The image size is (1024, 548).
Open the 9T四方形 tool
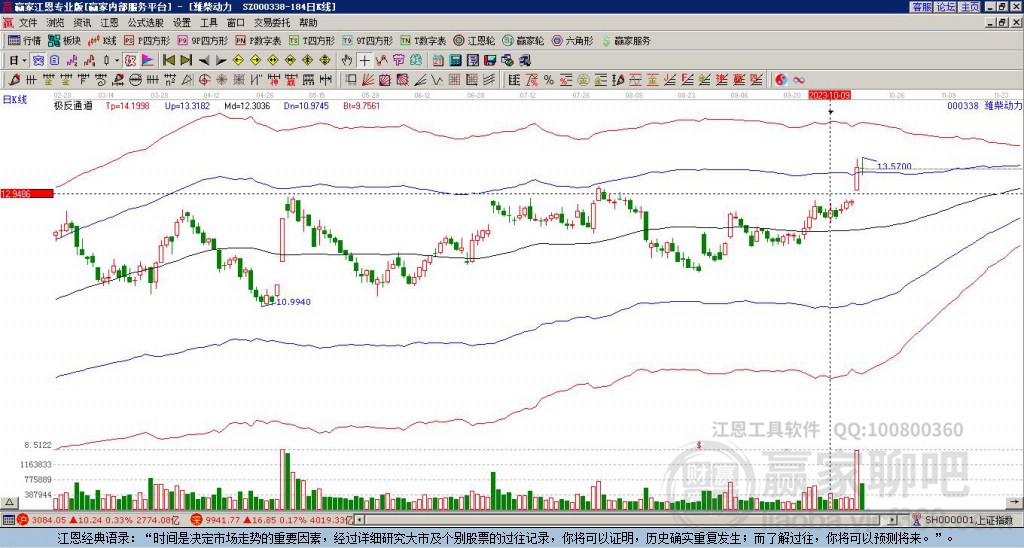[367, 40]
